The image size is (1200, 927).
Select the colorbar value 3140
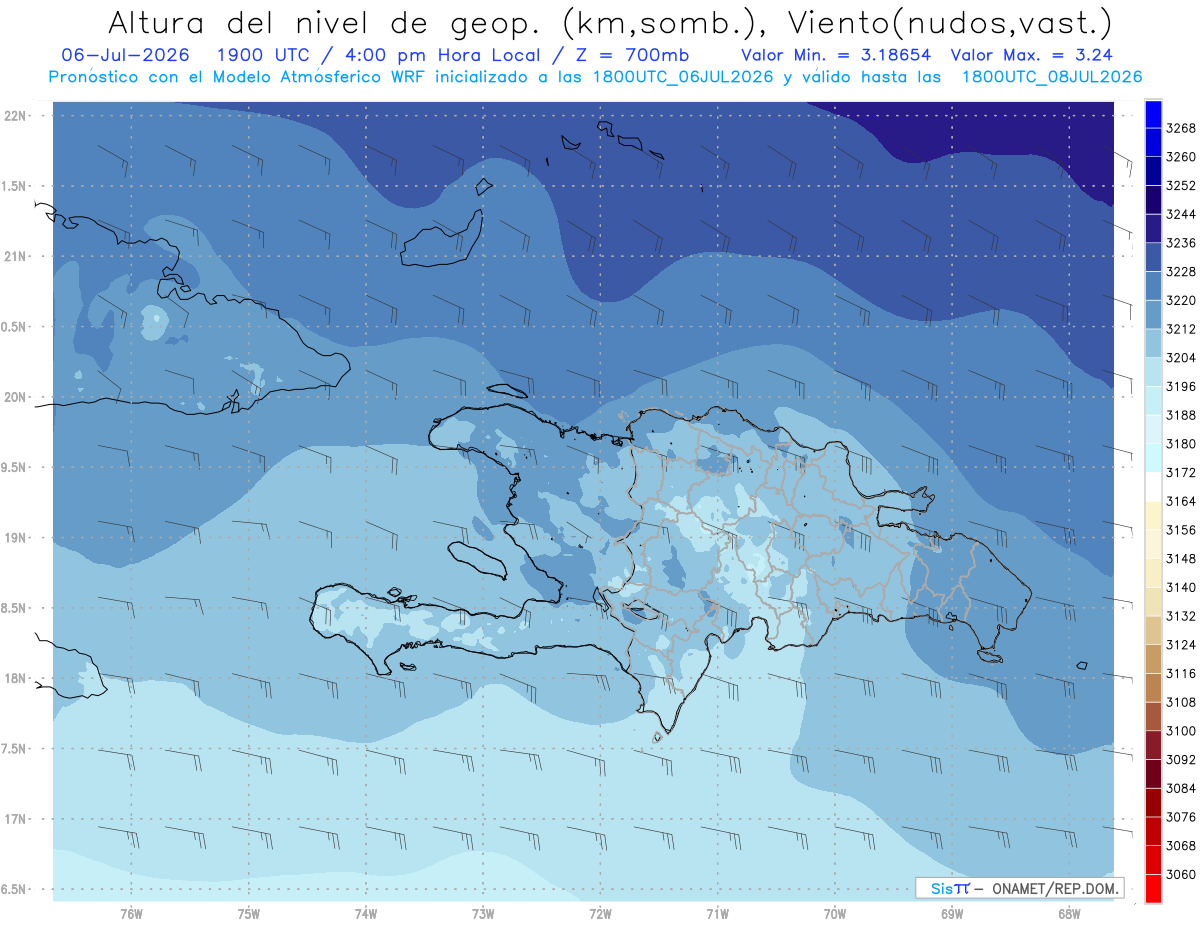1180,587
